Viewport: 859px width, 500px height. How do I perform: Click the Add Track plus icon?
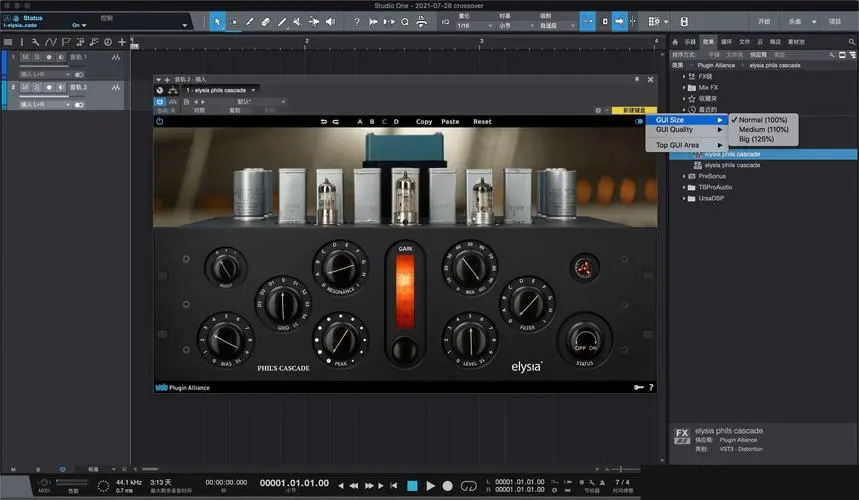(122, 42)
